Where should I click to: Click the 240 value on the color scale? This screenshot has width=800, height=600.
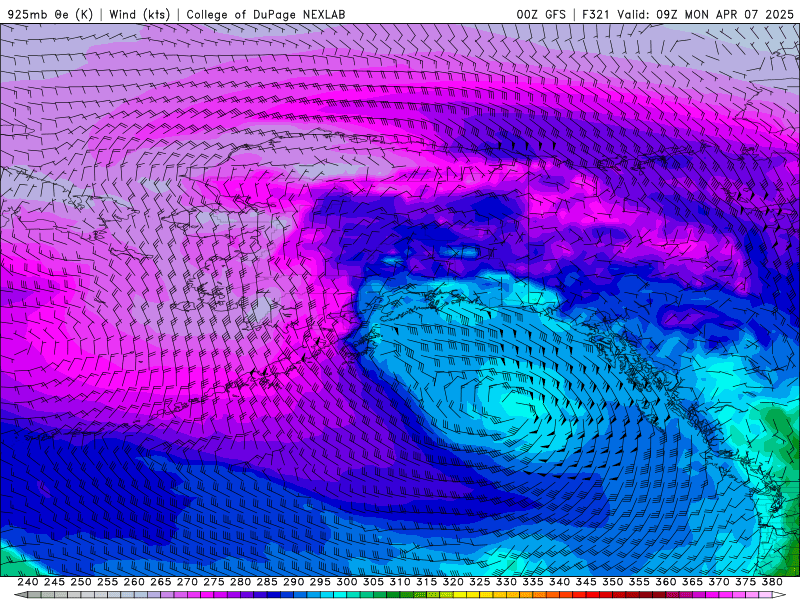pyautogui.click(x=28, y=582)
